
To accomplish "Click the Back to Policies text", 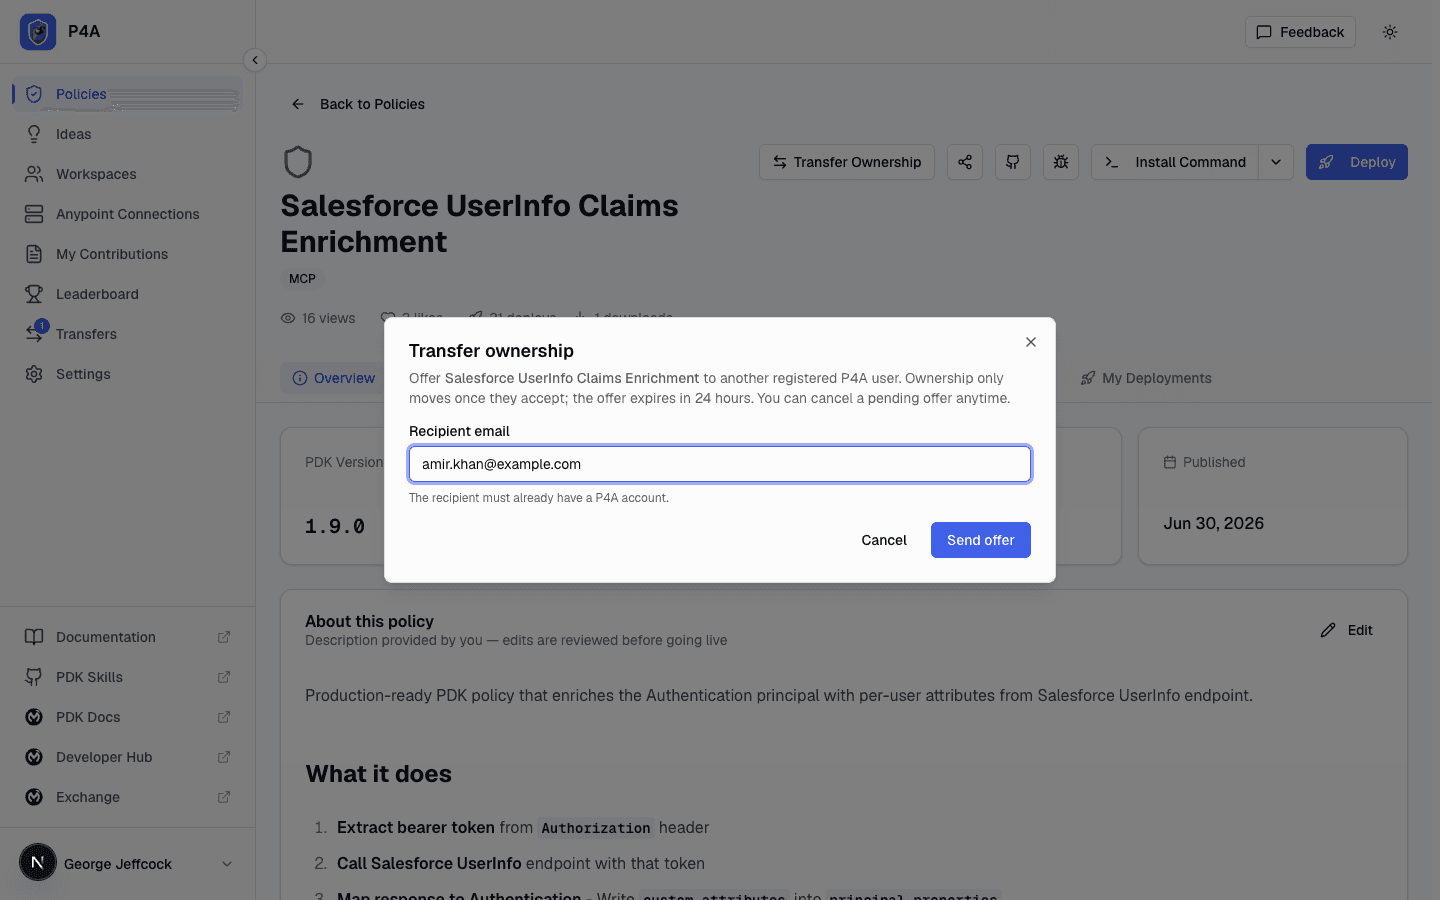I will [372, 104].
